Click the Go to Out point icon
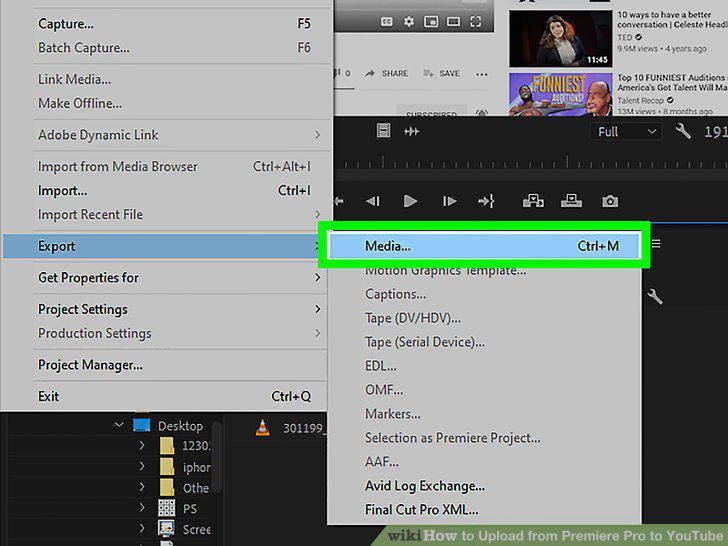The image size is (728, 546). click(x=486, y=201)
